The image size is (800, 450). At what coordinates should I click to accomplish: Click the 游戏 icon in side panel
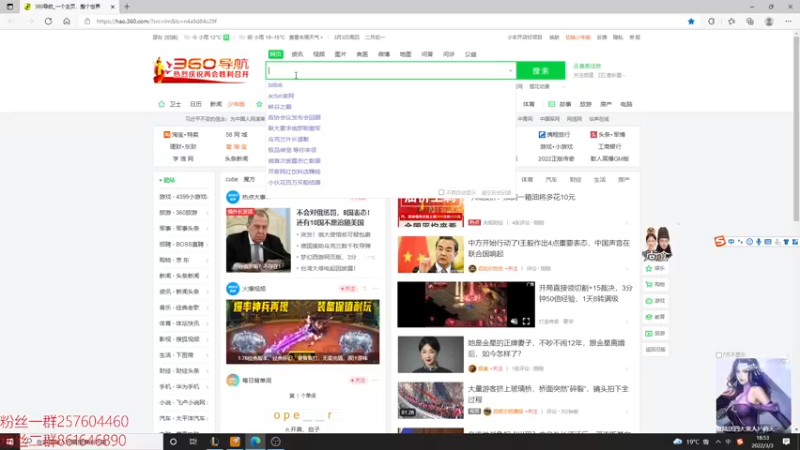tap(649, 301)
